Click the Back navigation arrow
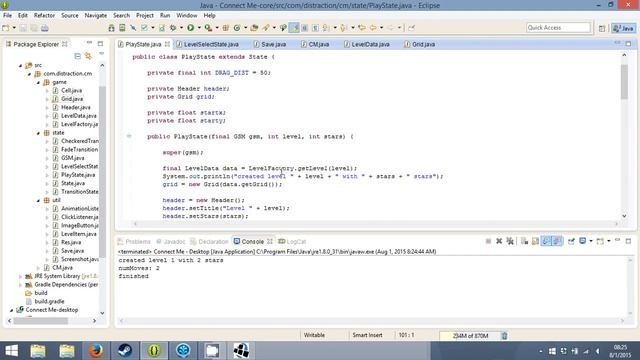640x360 pixels. pos(373,28)
